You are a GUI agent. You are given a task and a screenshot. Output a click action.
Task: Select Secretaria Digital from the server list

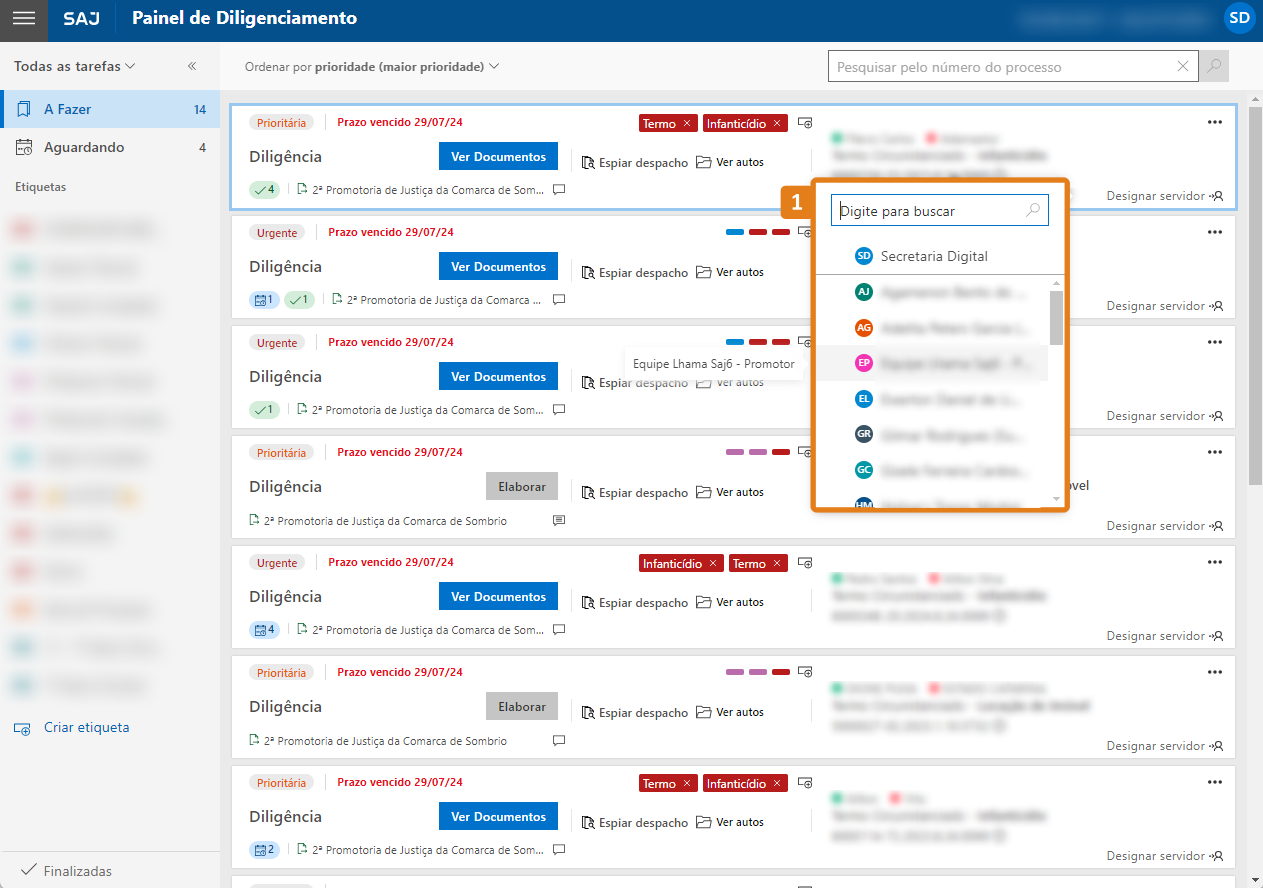(933, 256)
